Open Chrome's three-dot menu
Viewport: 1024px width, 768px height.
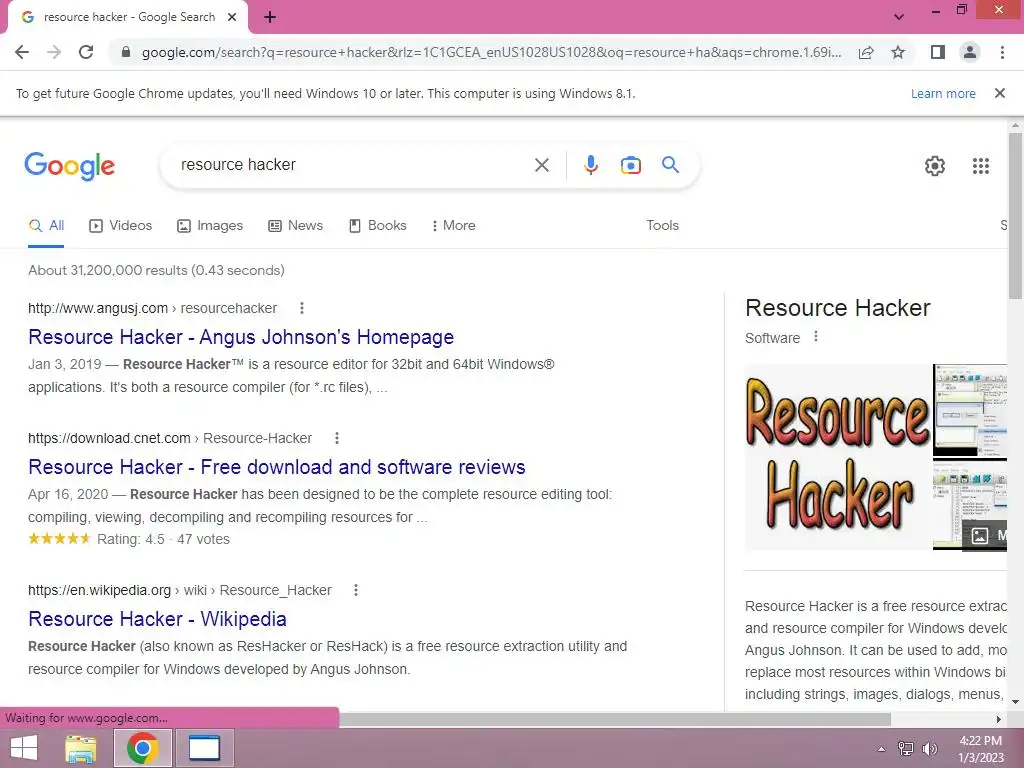pos(1002,52)
